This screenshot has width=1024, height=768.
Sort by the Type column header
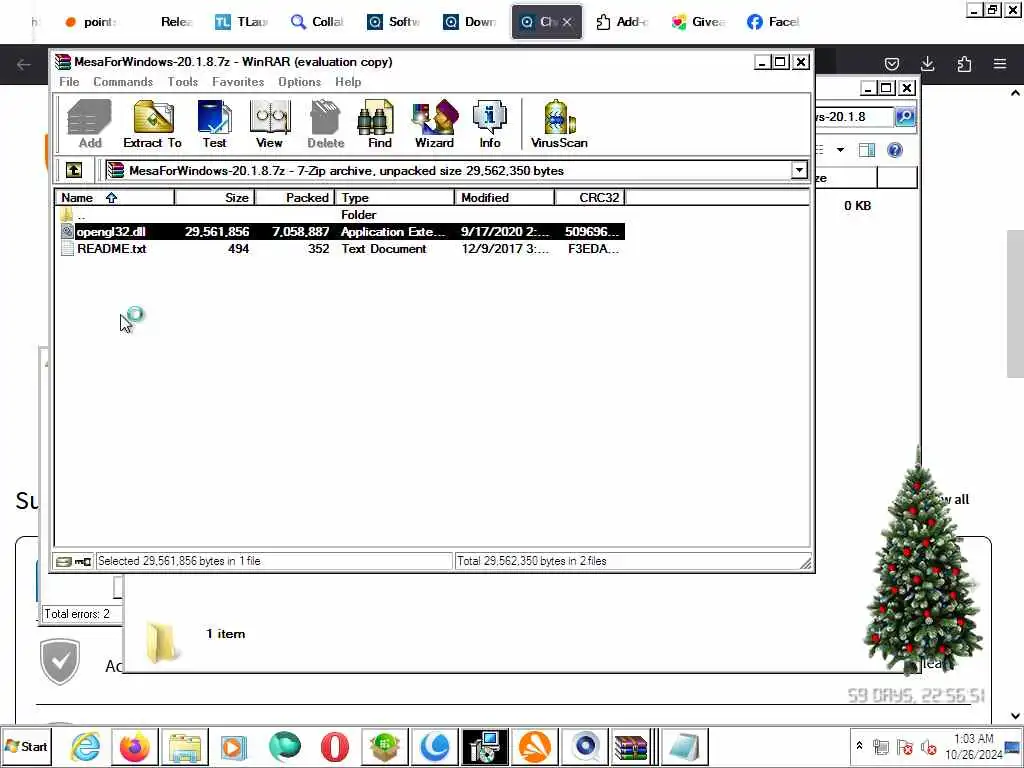pos(394,197)
